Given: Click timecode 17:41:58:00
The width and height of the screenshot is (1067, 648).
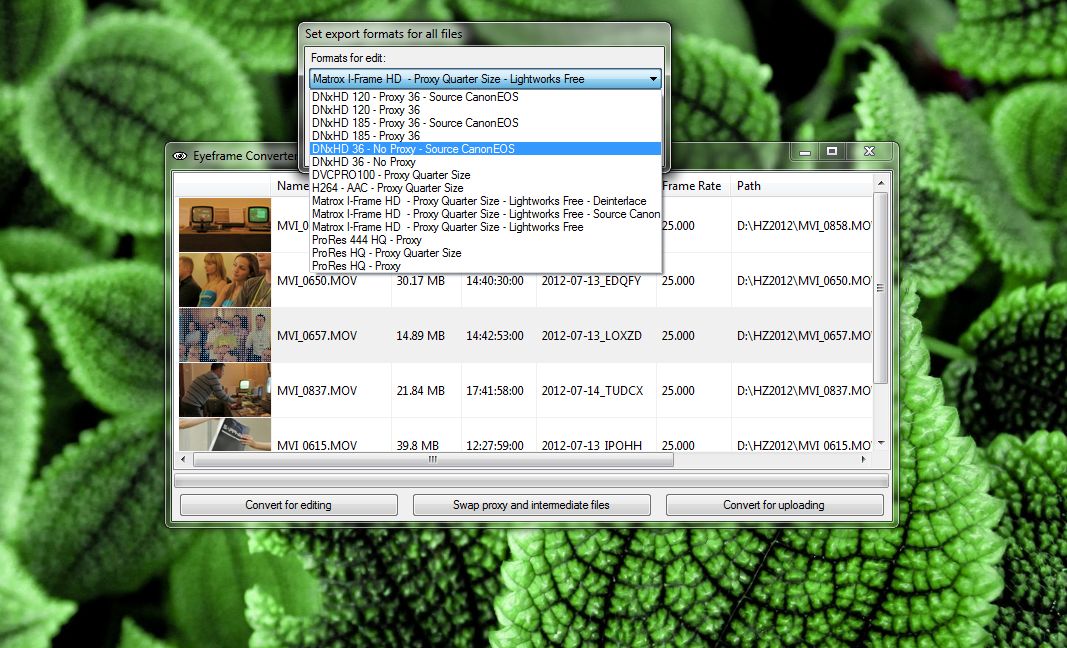Looking at the screenshot, I should [495, 391].
